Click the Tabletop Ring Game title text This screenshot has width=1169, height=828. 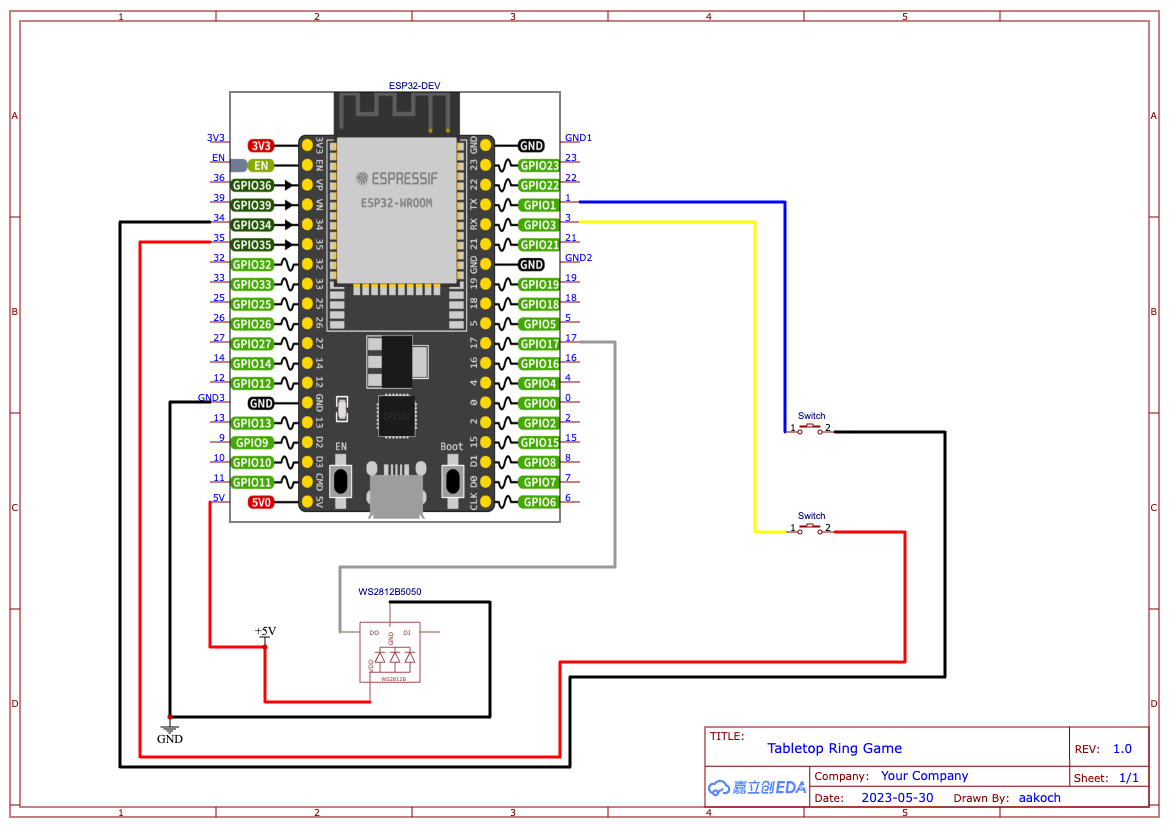pos(834,748)
